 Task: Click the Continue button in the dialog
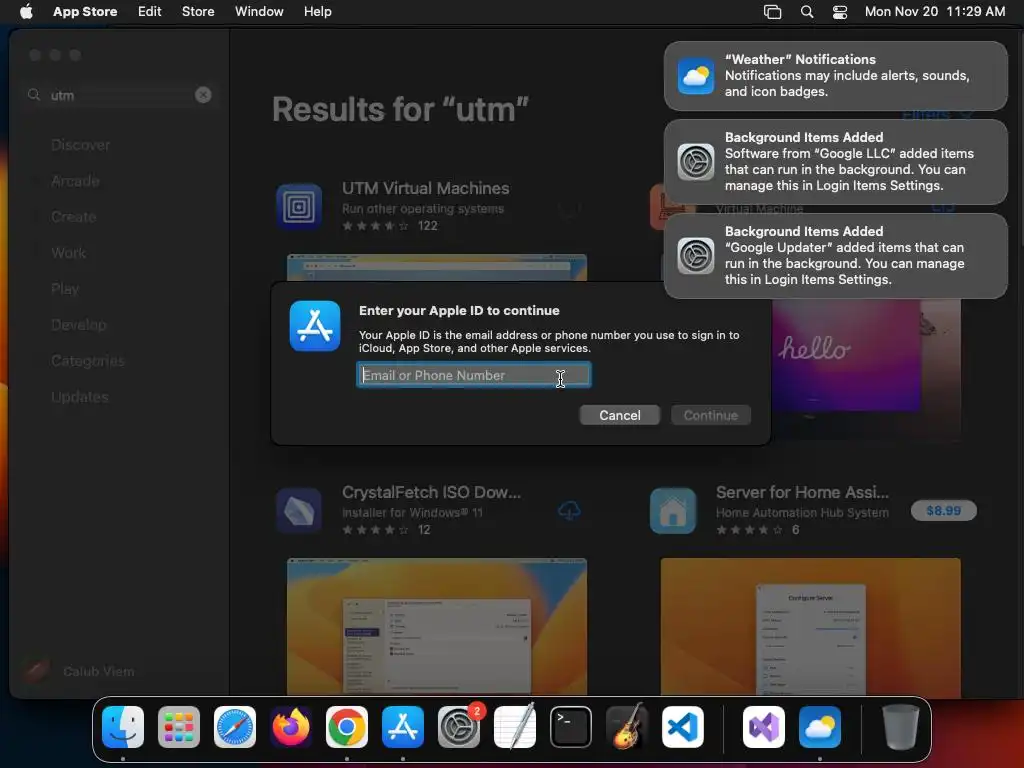(x=711, y=415)
